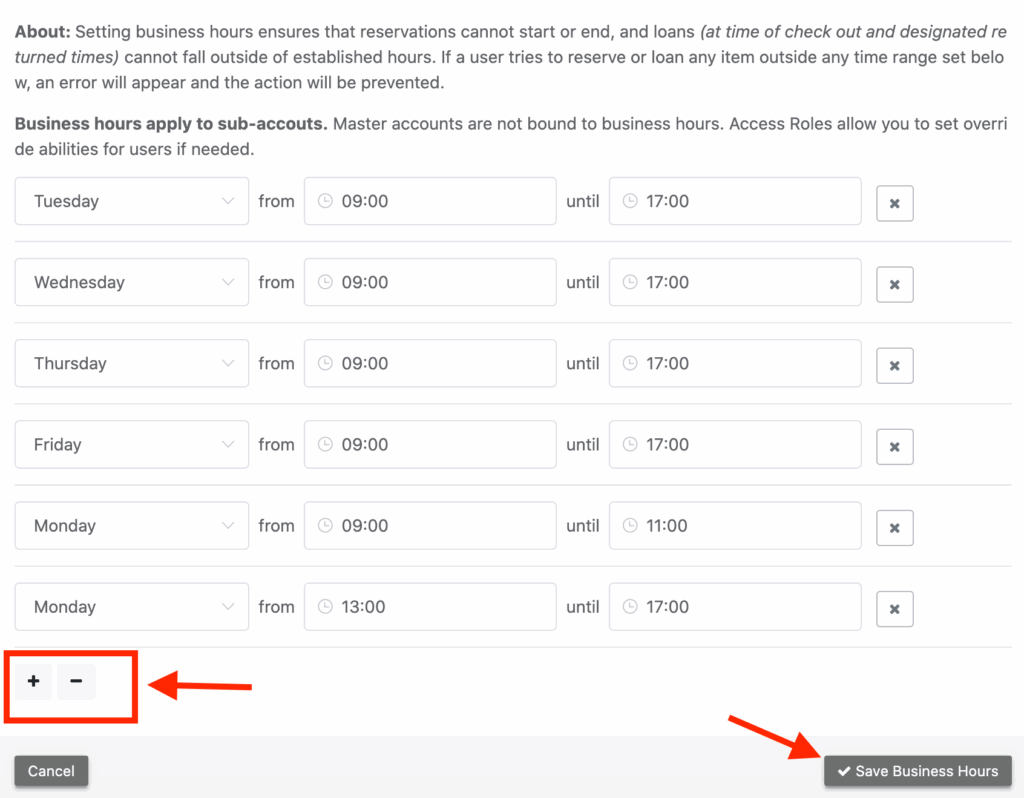The height and width of the screenshot is (798, 1024).
Task: Remove the second Monday row ending 17:00
Action: coord(894,609)
